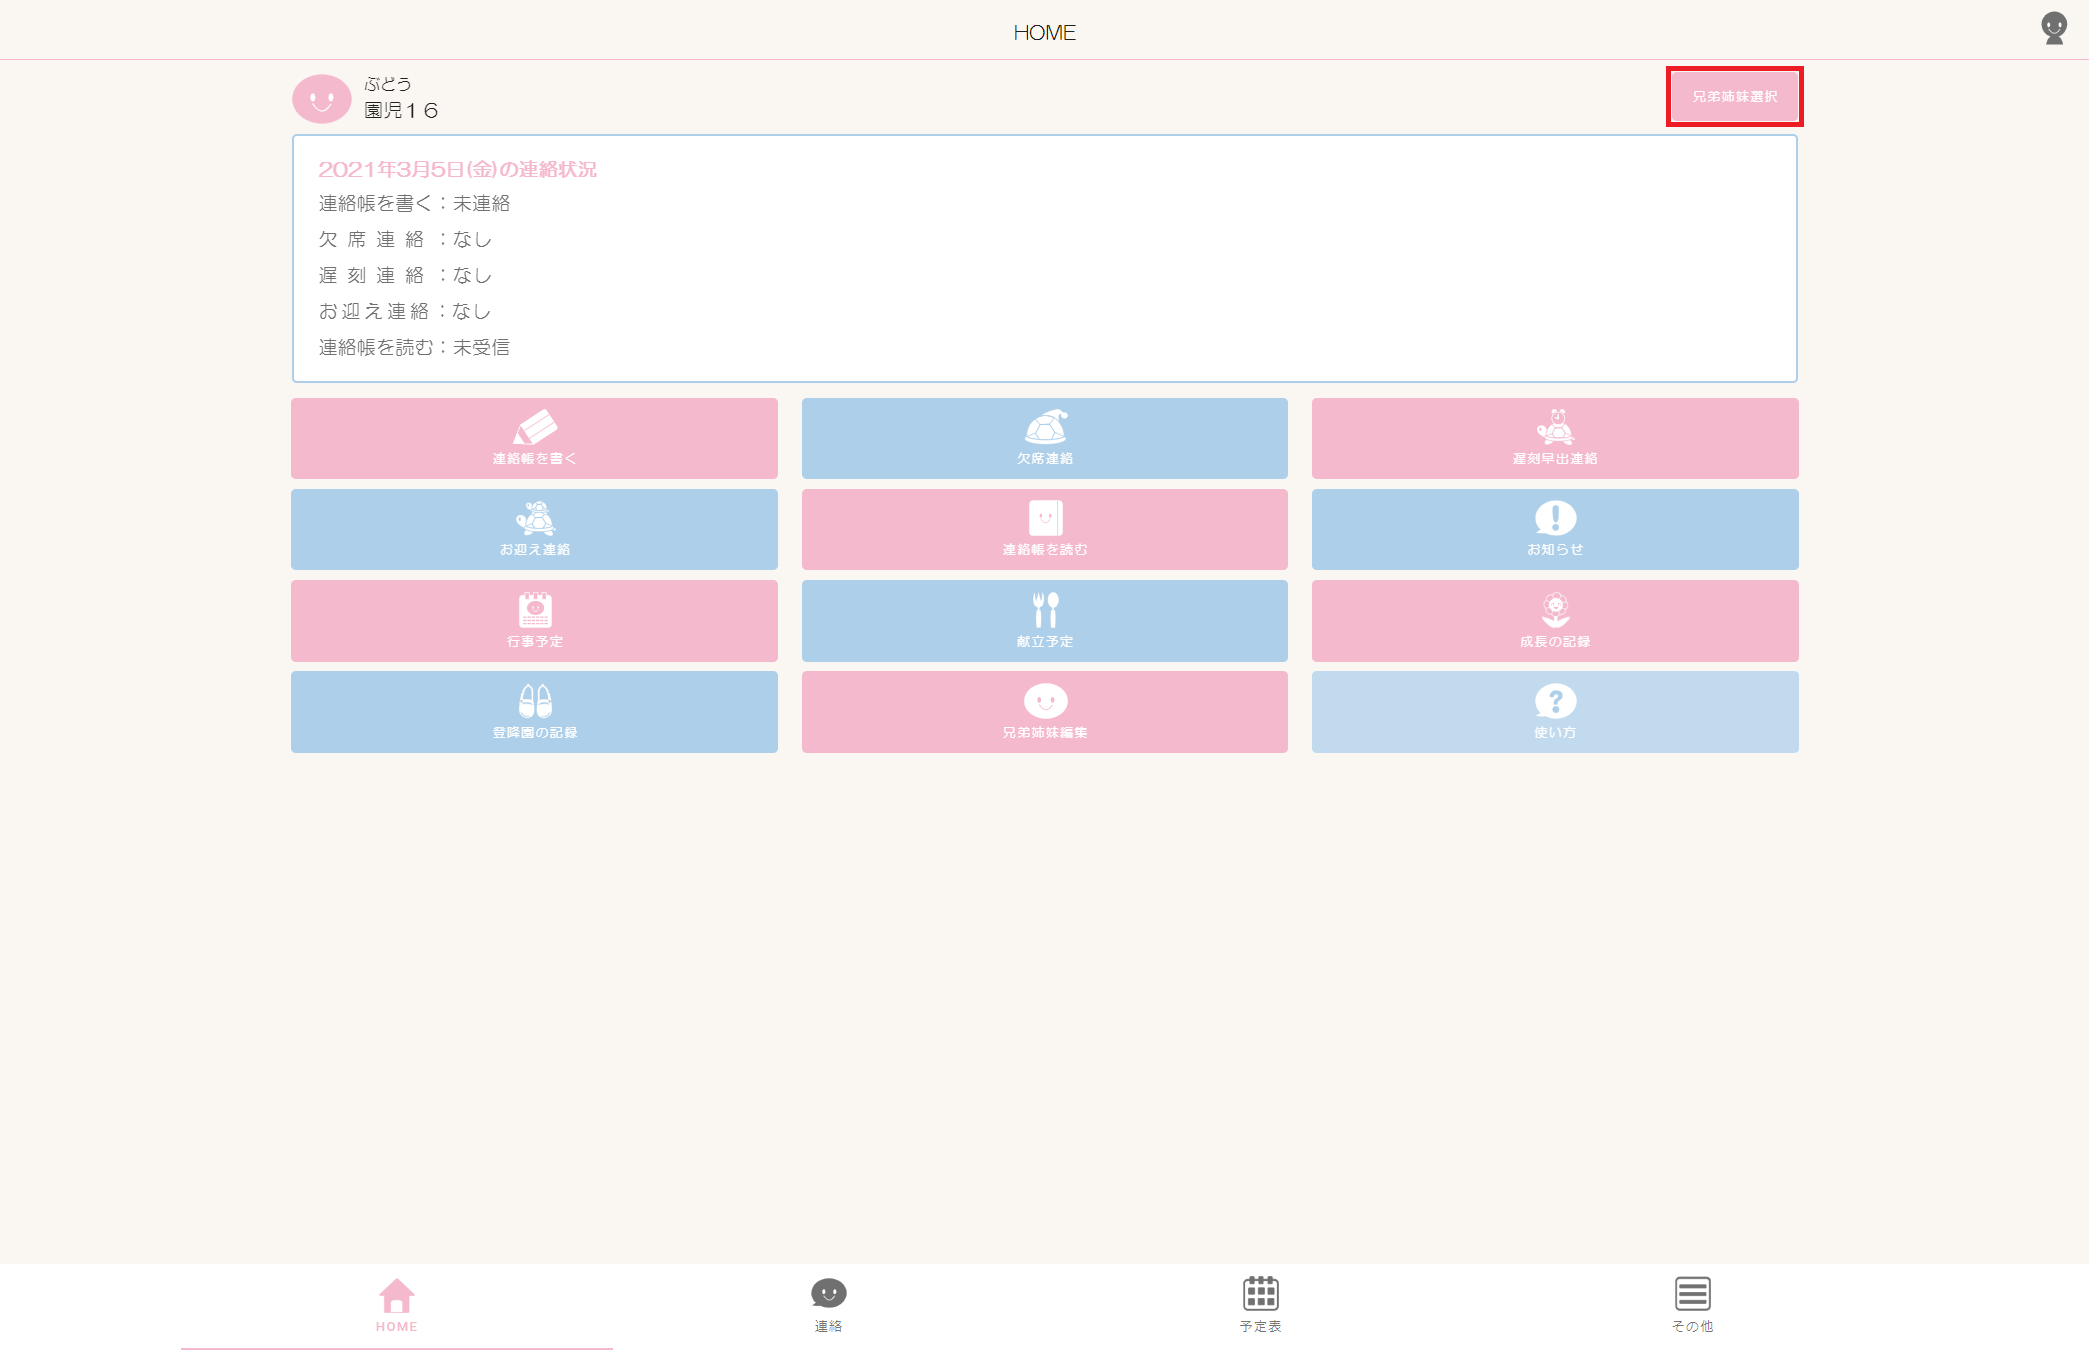Click the 兄弟姉妹選択 button
The width and height of the screenshot is (2089, 1350).
click(1734, 97)
